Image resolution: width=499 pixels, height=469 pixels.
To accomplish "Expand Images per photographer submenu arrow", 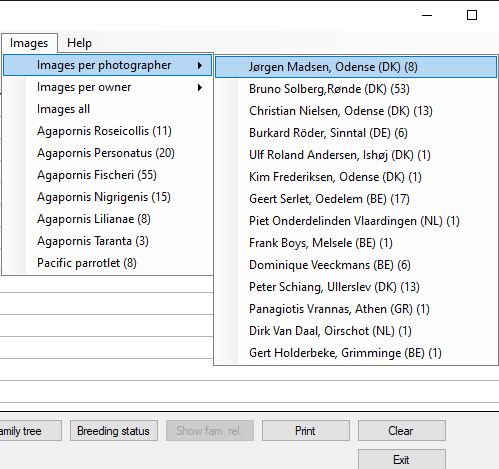I will coord(200,65).
